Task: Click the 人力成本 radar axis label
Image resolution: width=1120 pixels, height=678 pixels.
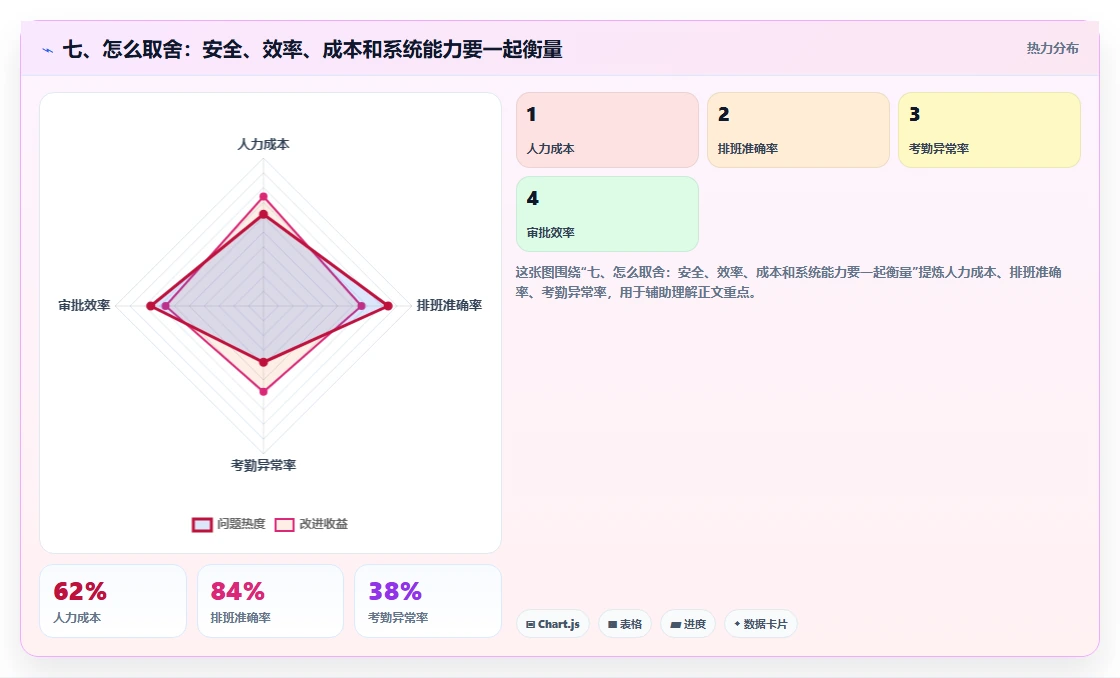Action: (x=264, y=144)
